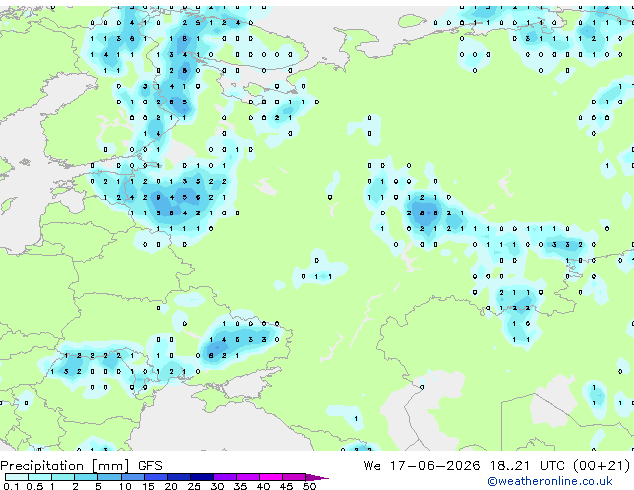Select the 0.5–1 mm legend swatch
Screen dimensions: 634x490
coord(40,477)
